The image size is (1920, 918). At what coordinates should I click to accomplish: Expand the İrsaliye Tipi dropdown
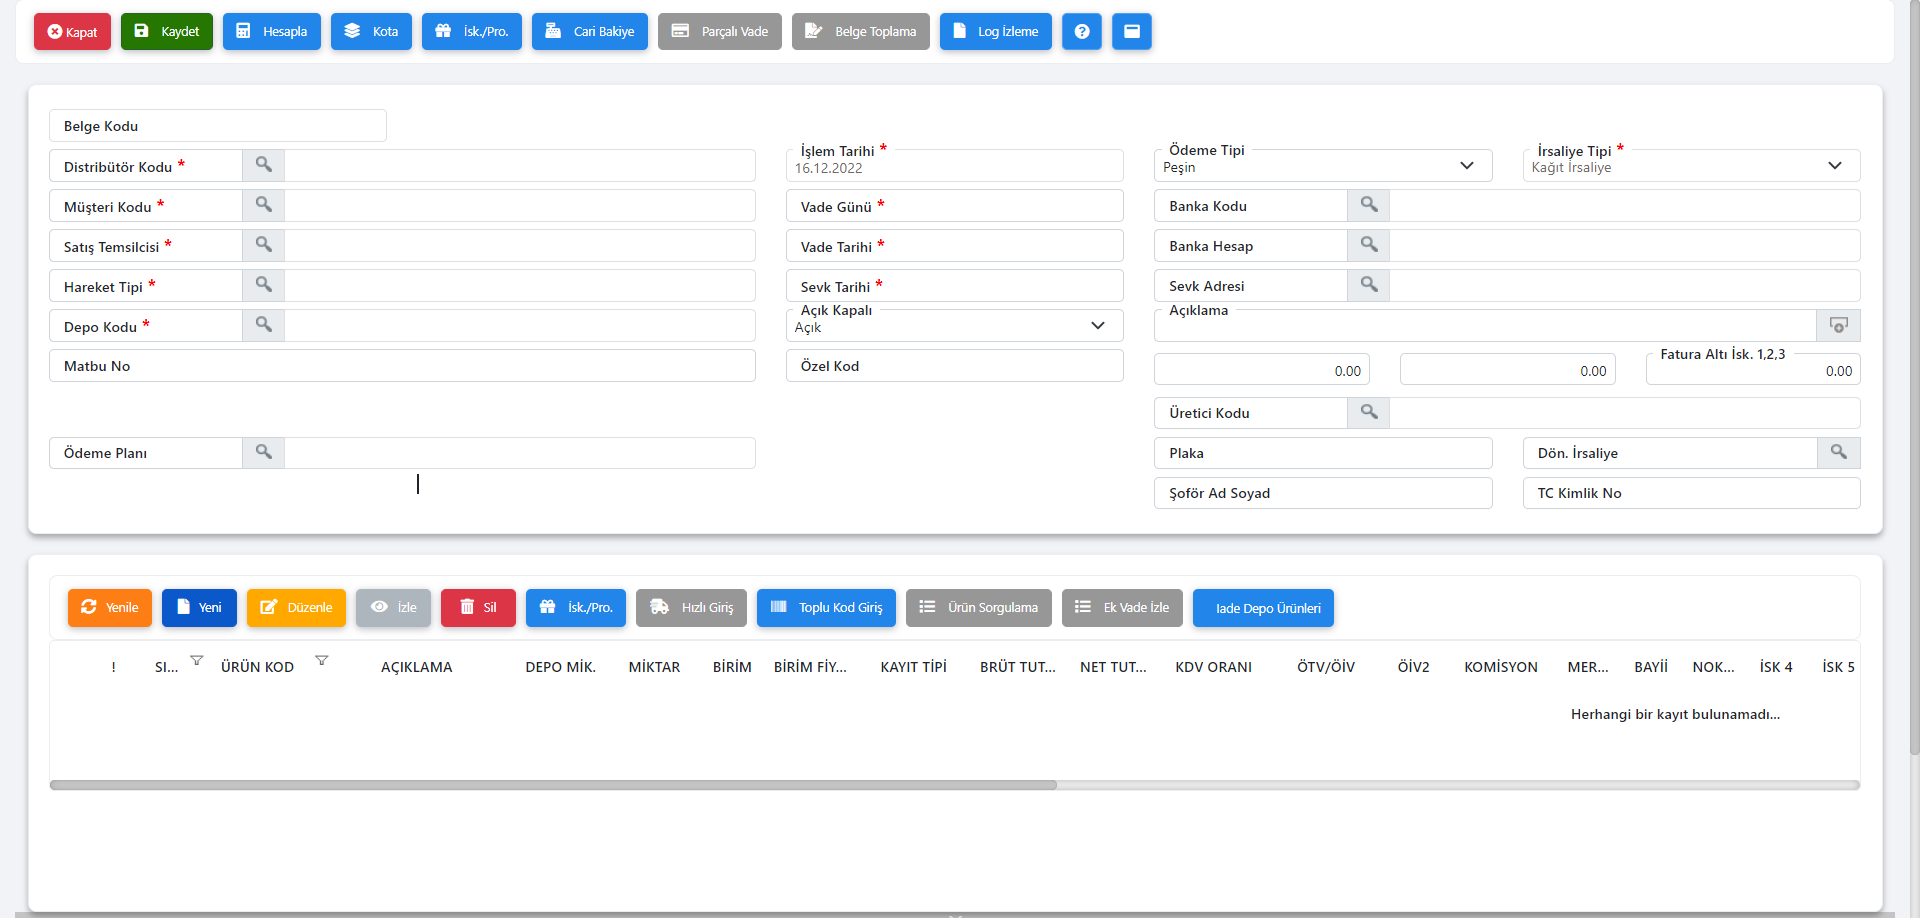point(1834,166)
